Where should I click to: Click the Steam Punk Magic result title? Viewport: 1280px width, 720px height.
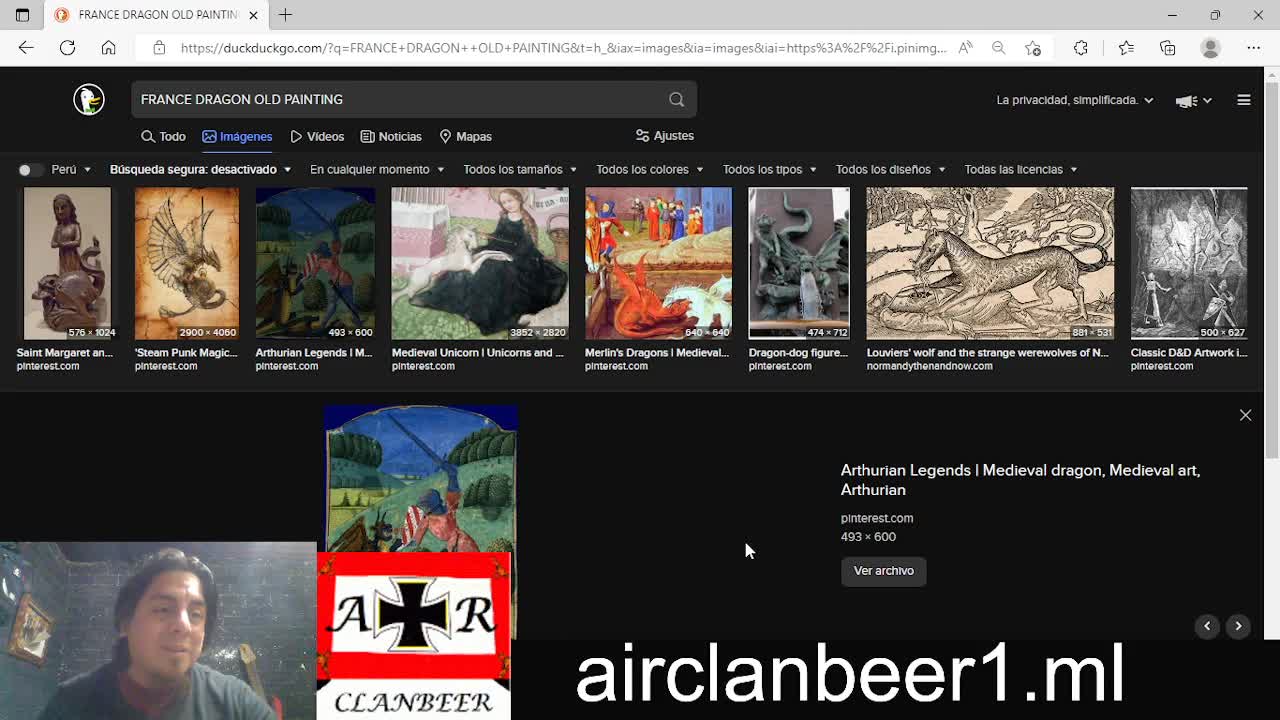click(x=186, y=353)
